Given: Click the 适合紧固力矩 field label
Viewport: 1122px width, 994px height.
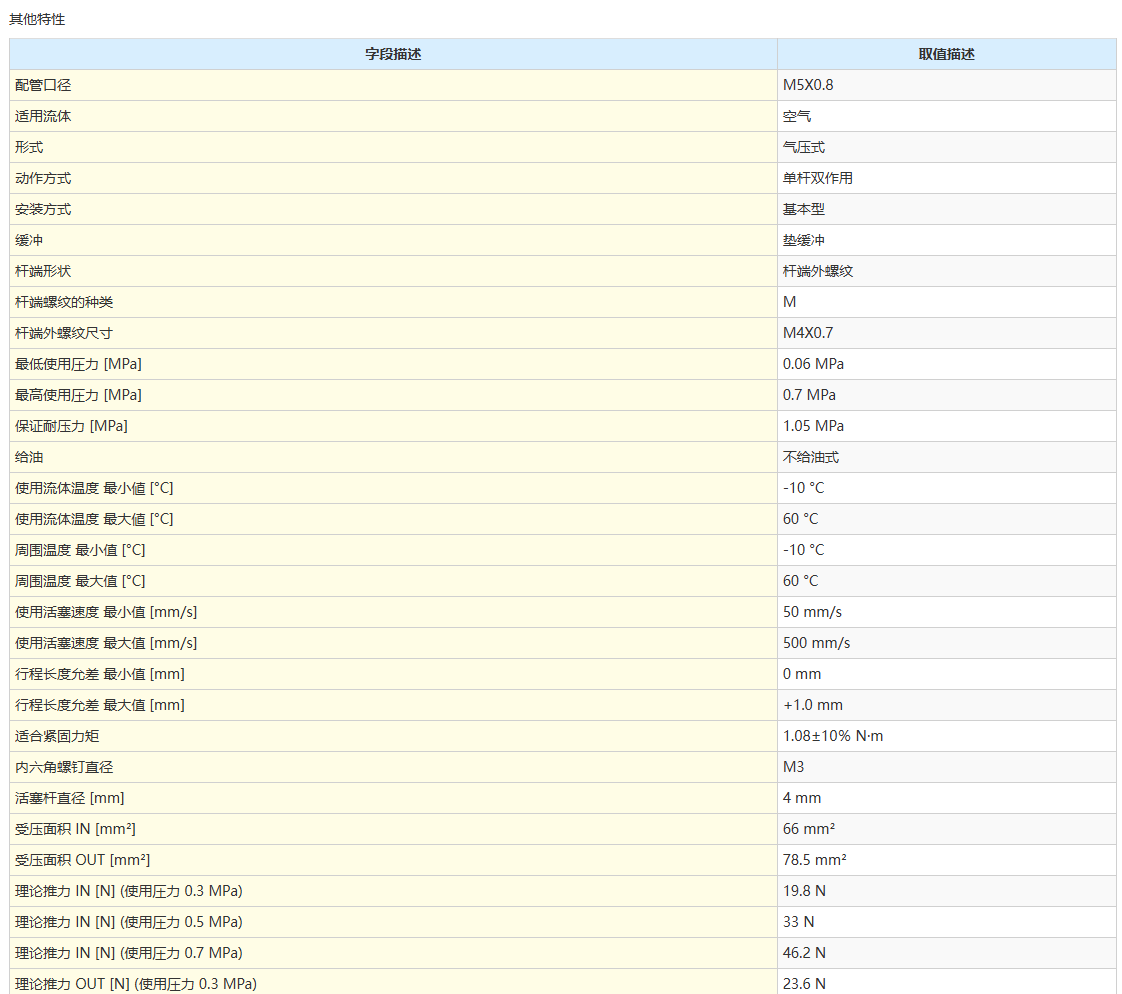Looking at the screenshot, I should pyautogui.click(x=57, y=736).
